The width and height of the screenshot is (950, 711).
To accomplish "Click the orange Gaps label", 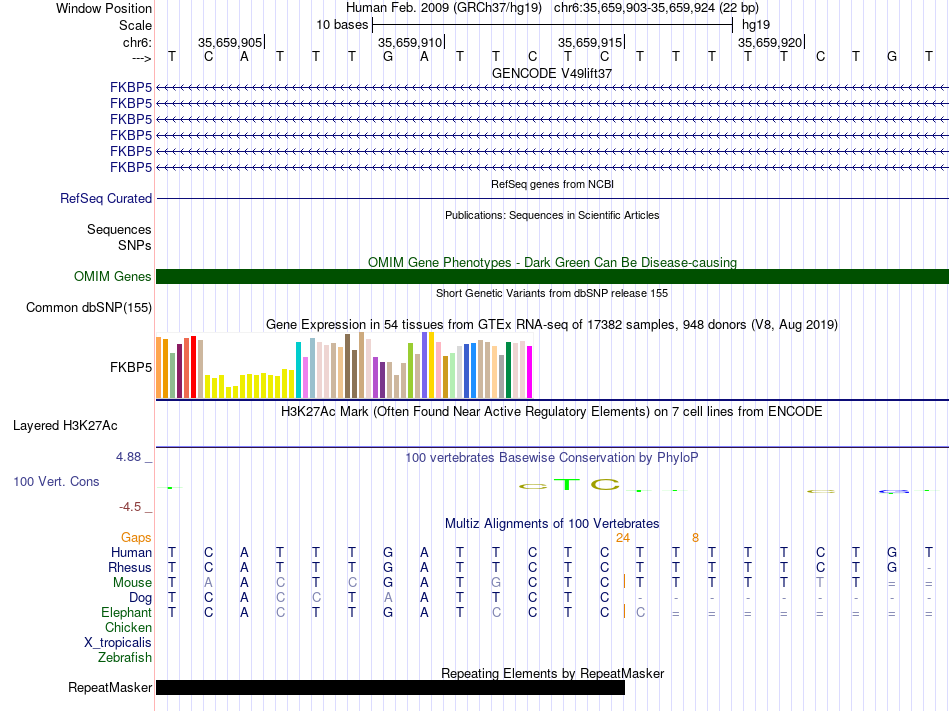I will [136, 538].
